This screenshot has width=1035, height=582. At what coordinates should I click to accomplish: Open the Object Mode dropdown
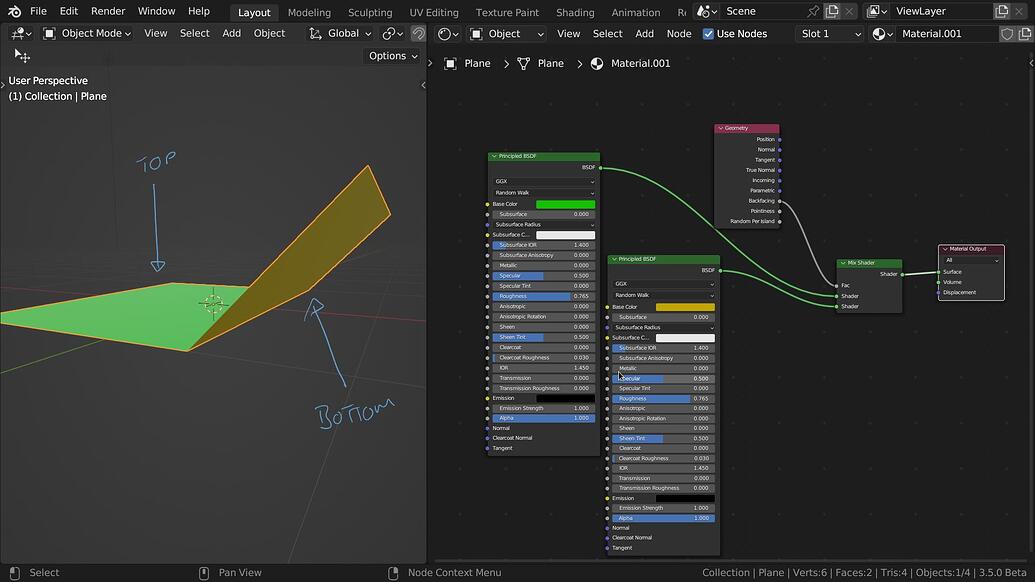point(87,33)
